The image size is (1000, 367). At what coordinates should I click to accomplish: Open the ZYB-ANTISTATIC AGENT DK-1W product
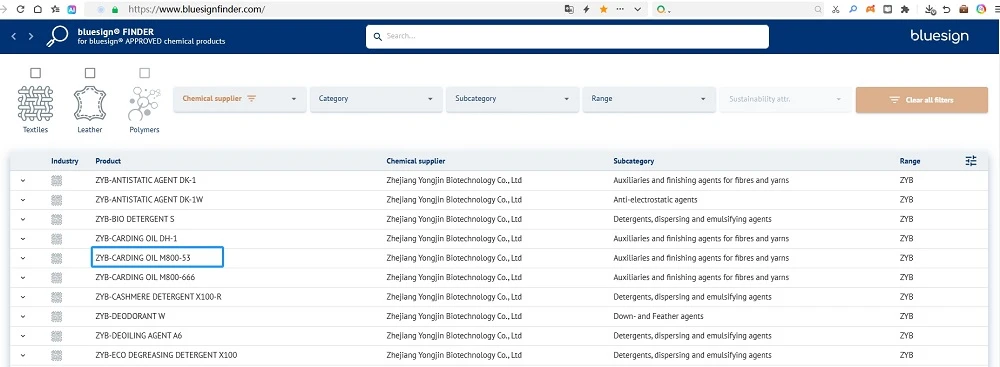(x=149, y=200)
